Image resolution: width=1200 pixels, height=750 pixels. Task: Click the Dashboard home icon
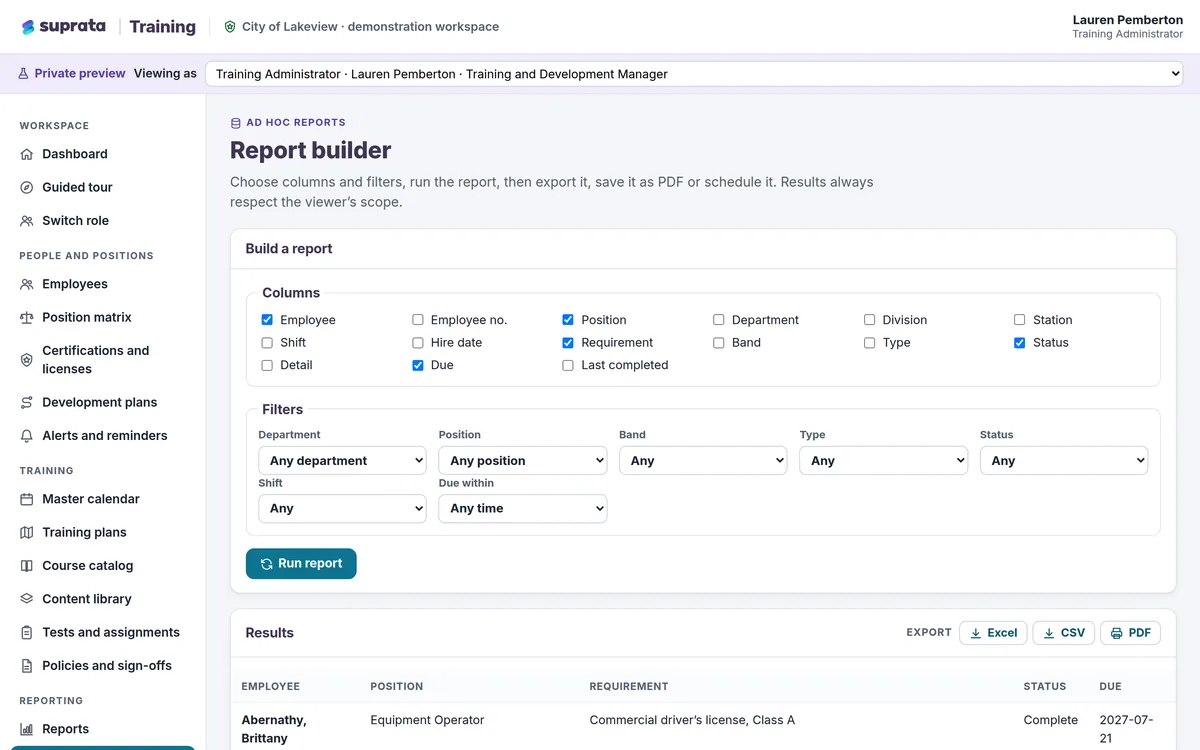click(x=27, y=154)
